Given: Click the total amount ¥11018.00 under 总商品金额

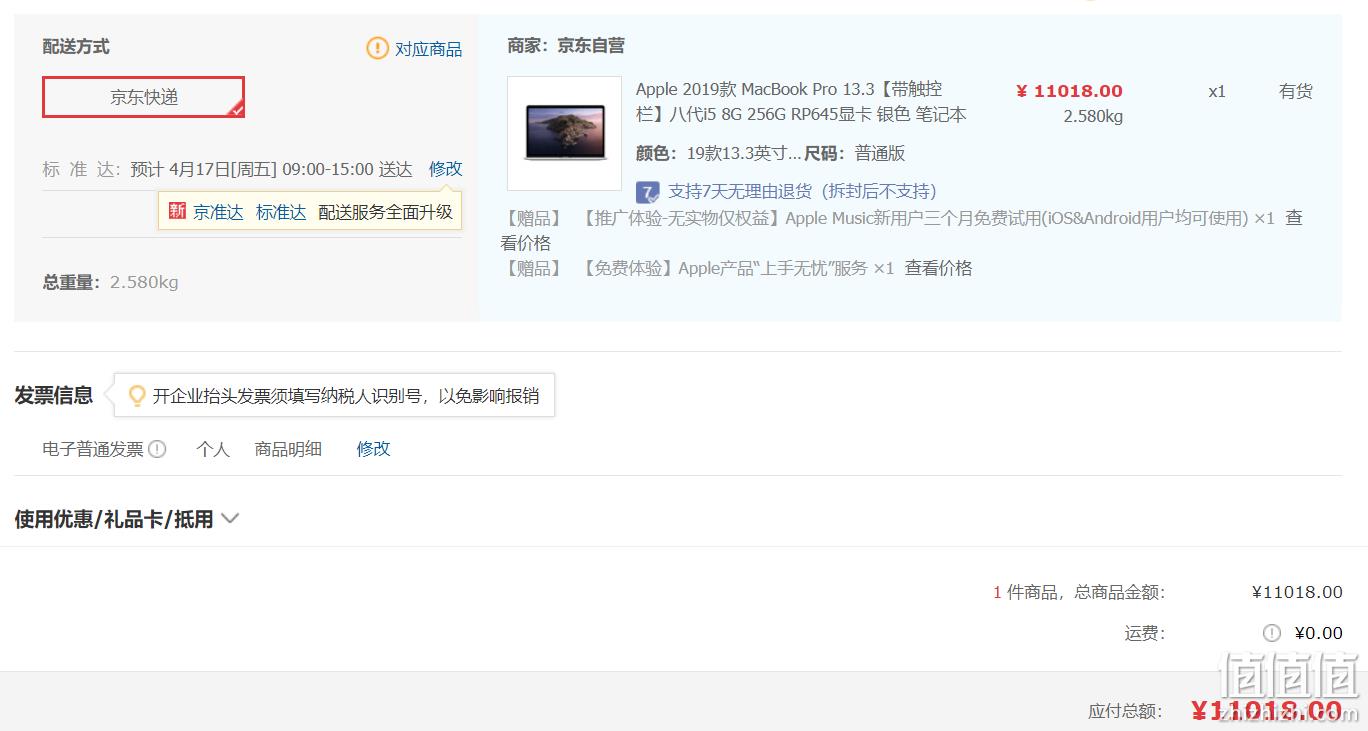Looking at the screenshot, I should [1297, 592].
